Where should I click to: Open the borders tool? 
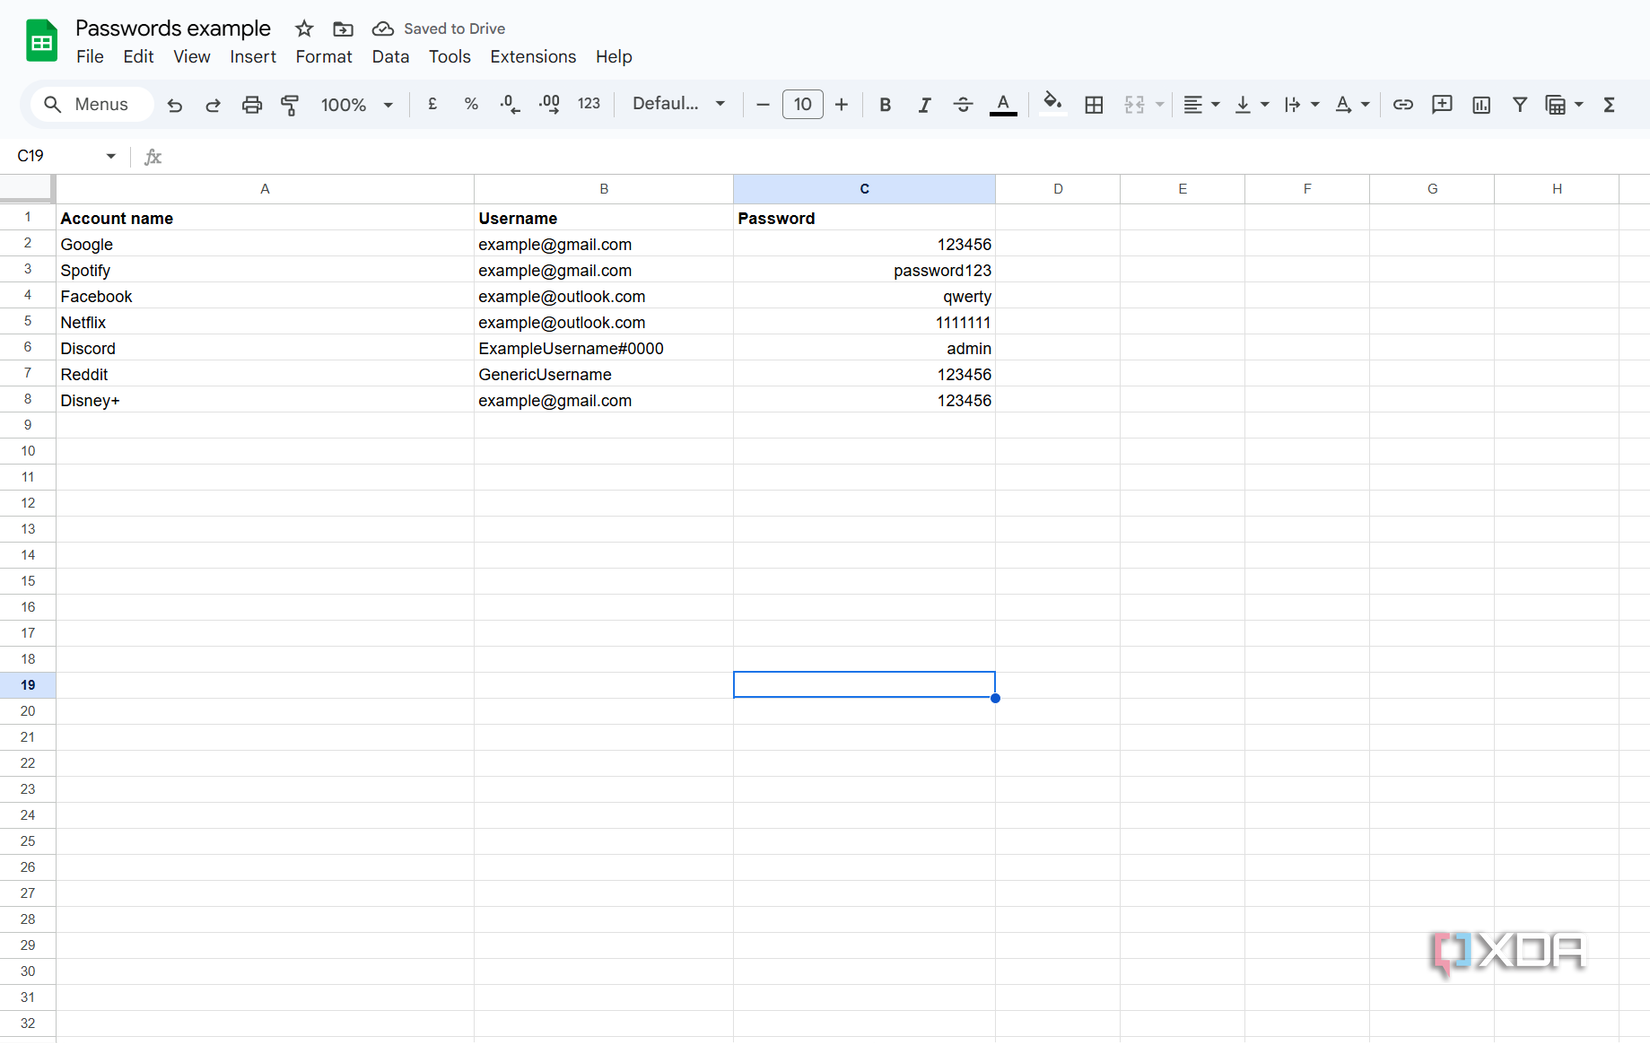pyautogui.click(x=1094, y=104)
